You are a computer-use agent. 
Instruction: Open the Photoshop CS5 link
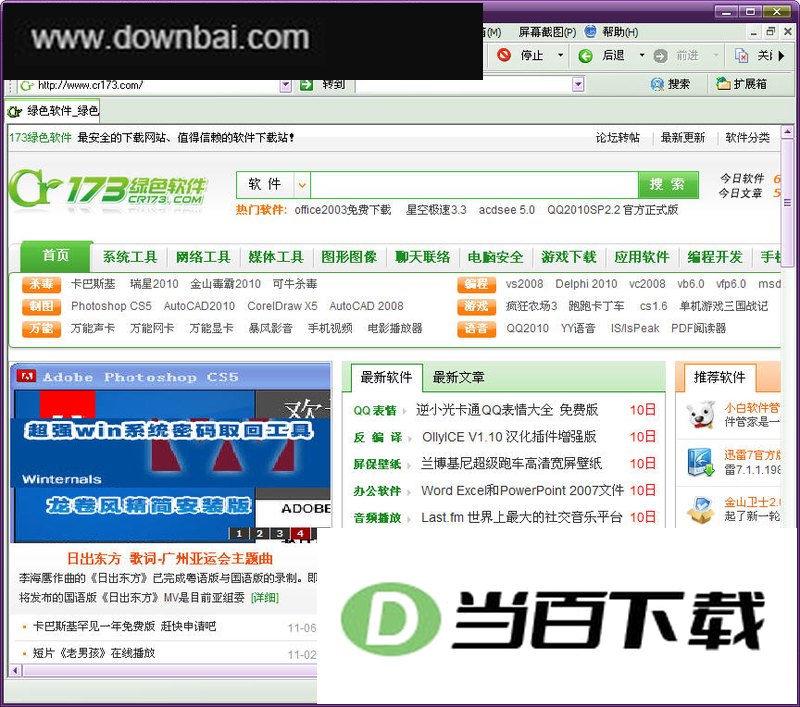pos(111,306)
